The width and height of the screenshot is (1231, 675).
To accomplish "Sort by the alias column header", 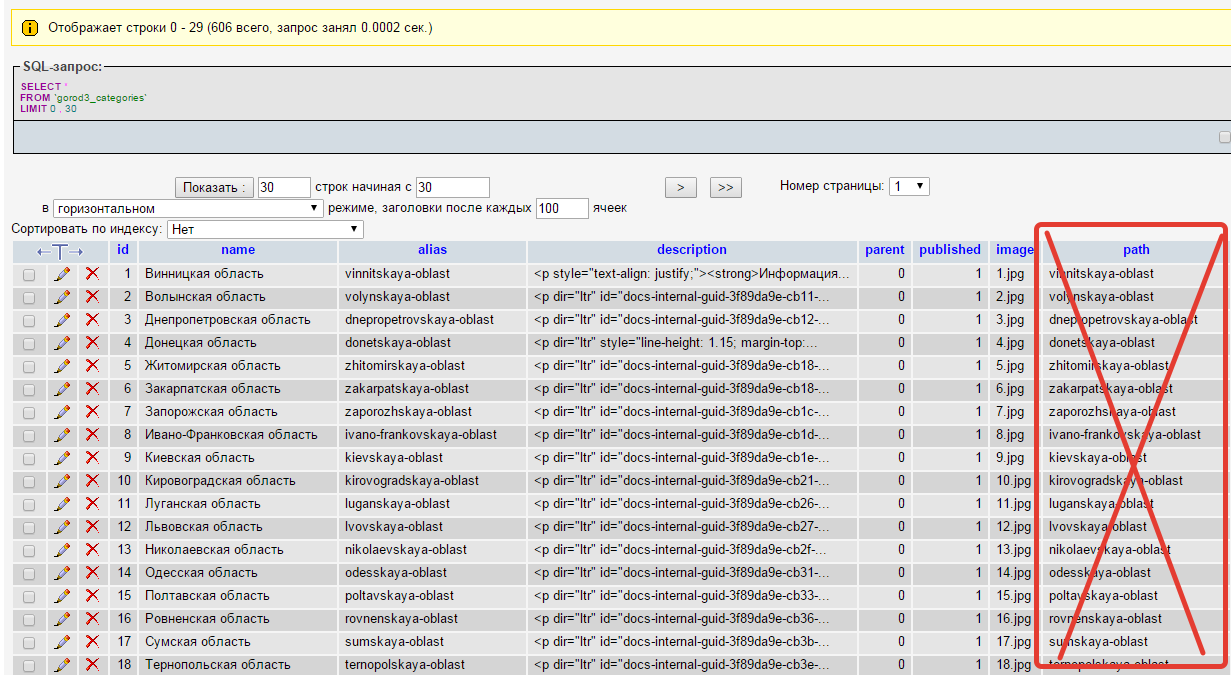I will click(433, 250).
